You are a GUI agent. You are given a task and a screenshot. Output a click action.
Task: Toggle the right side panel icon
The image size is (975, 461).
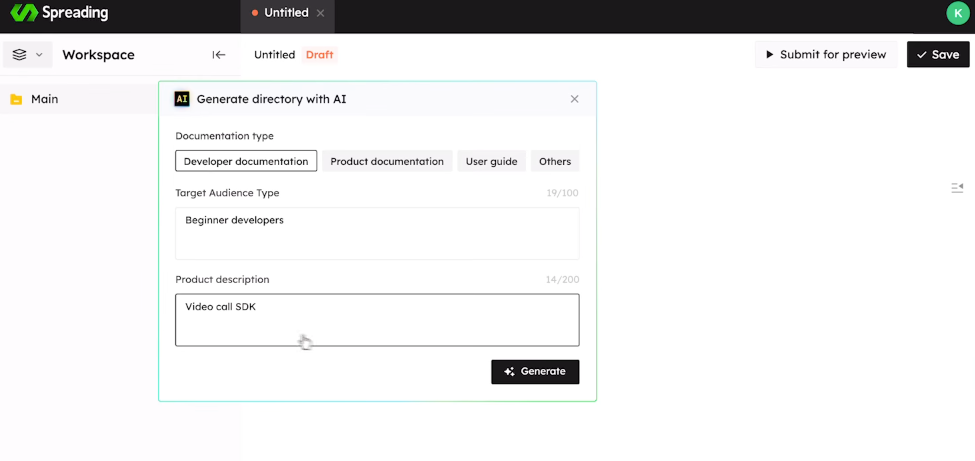pos(957,187)
